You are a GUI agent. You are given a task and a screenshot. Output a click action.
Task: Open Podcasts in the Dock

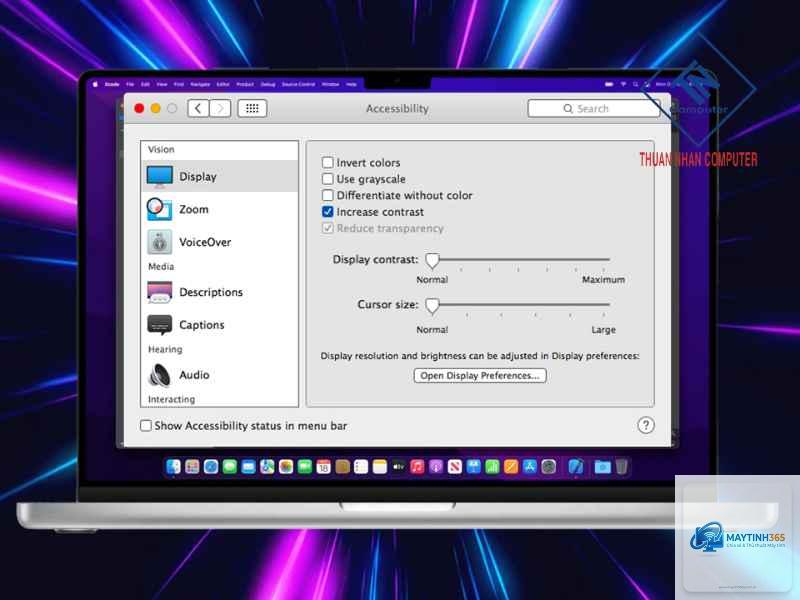tap(436, 466)
